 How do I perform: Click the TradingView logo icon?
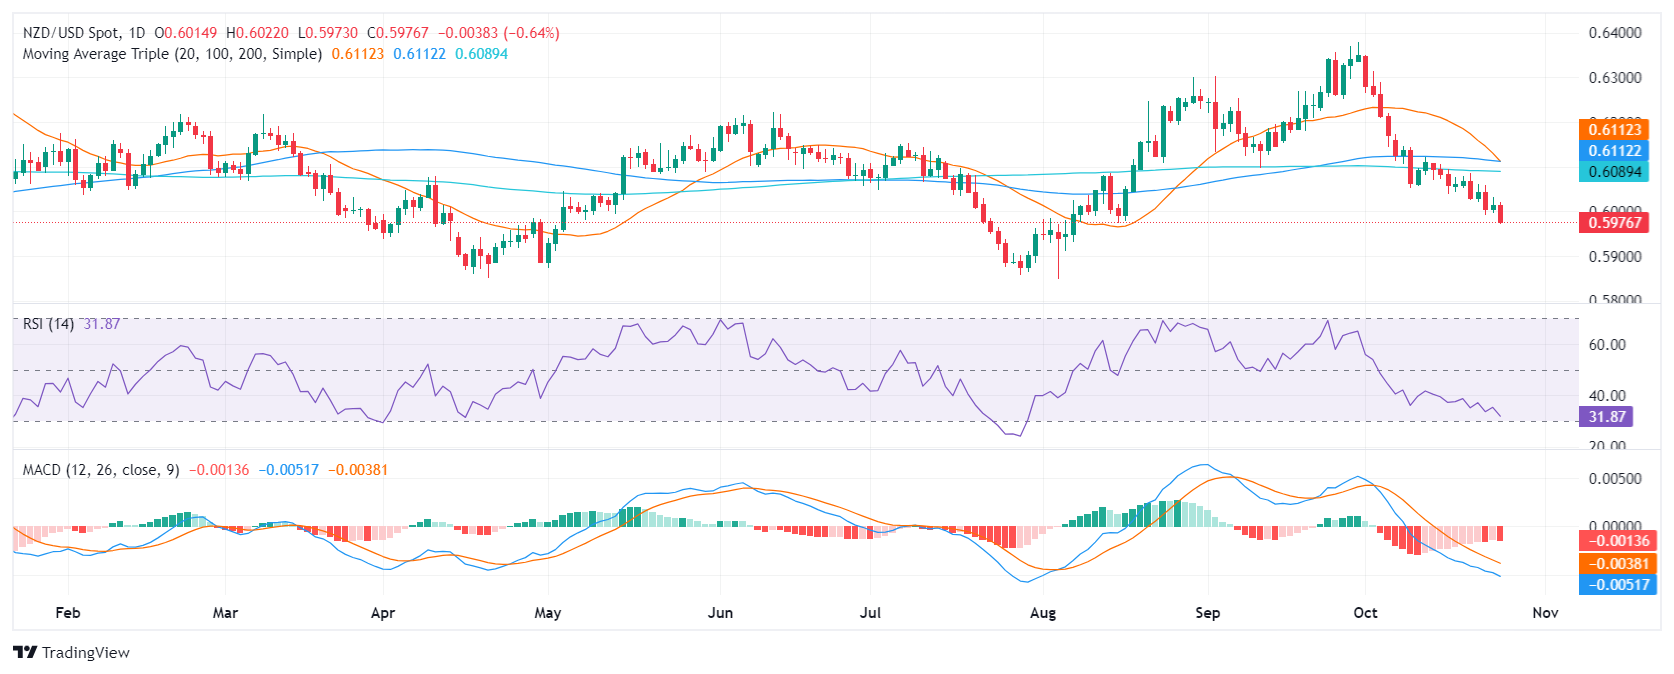[25, 653]
